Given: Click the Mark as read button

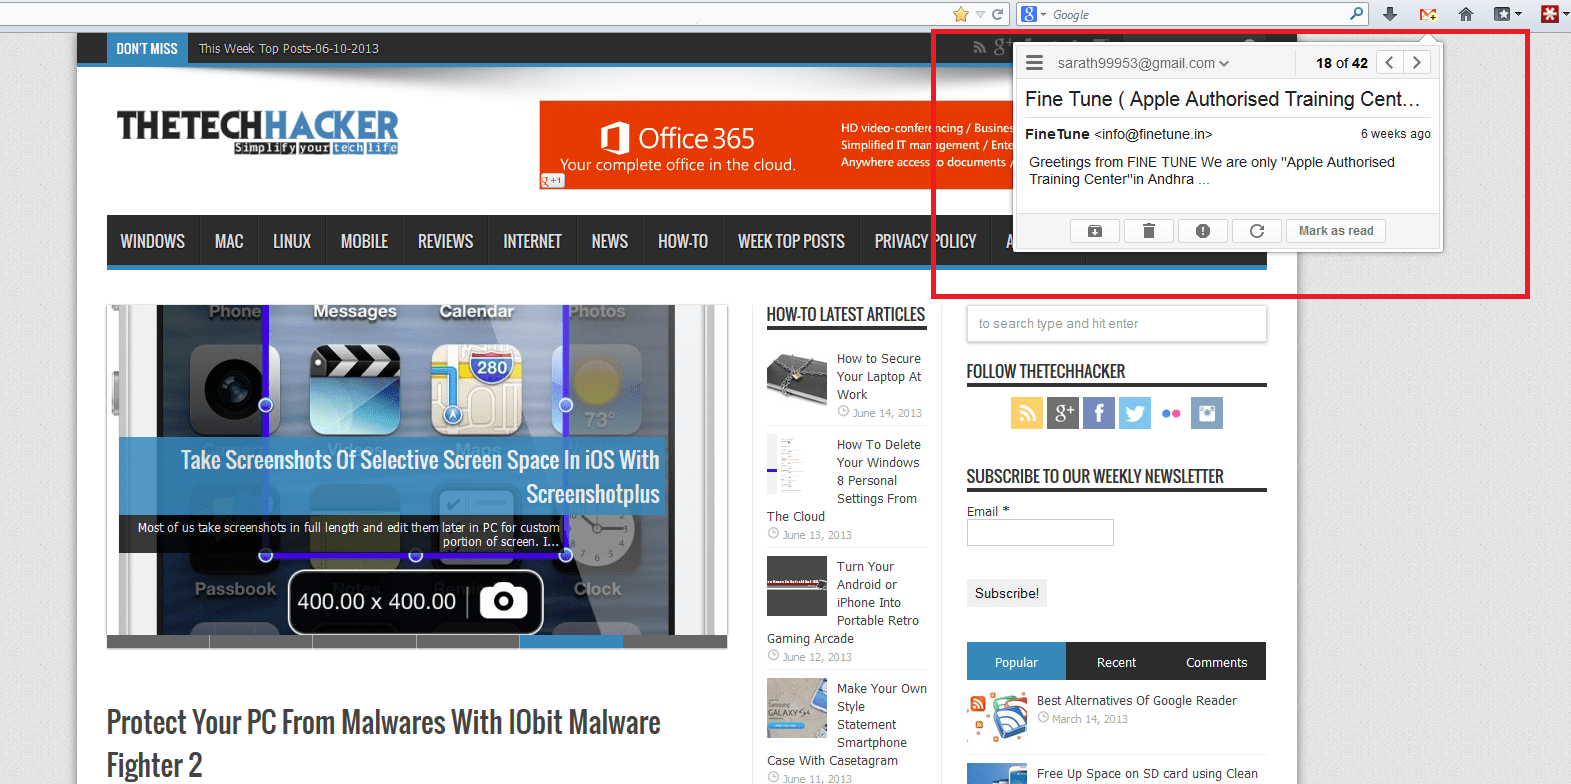Looking at the screenshot, I should coord(1336,231).
